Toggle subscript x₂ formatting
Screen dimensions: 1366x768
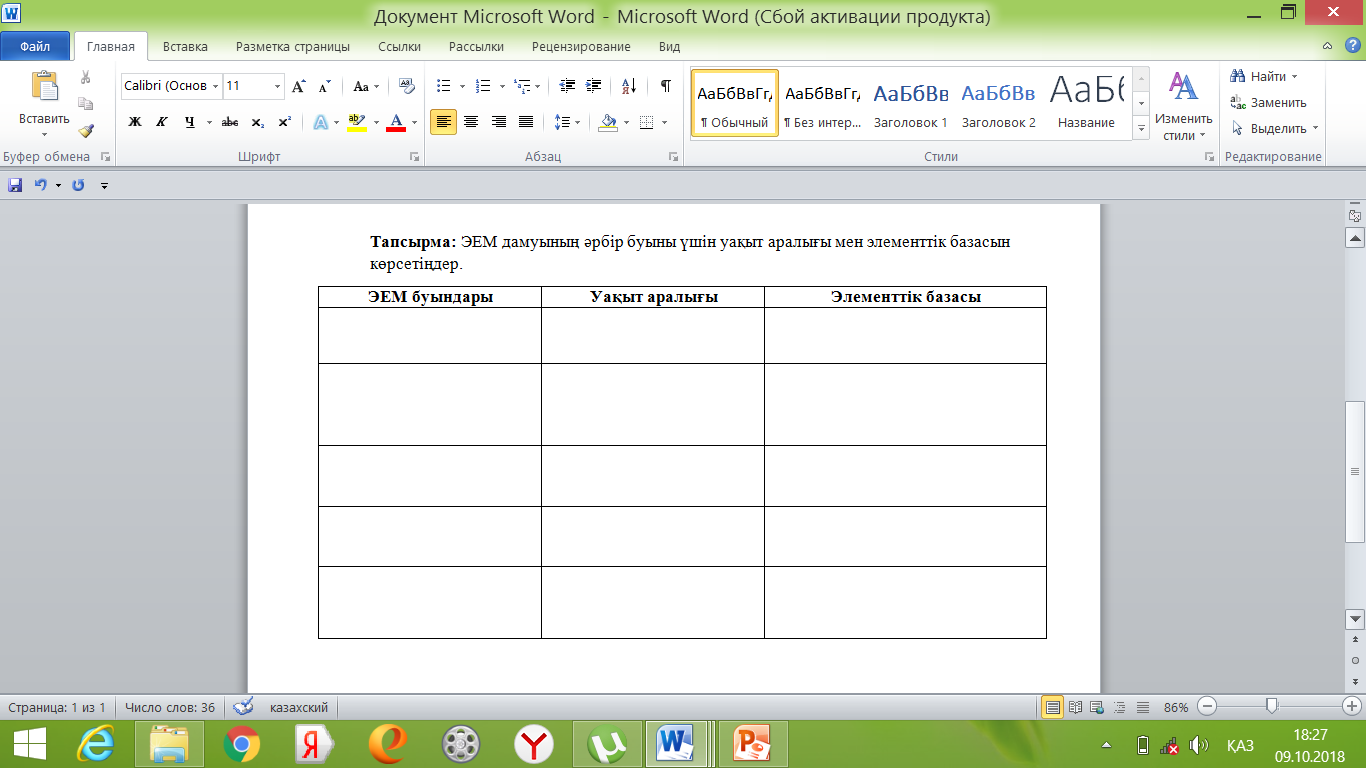click(258, 122)
